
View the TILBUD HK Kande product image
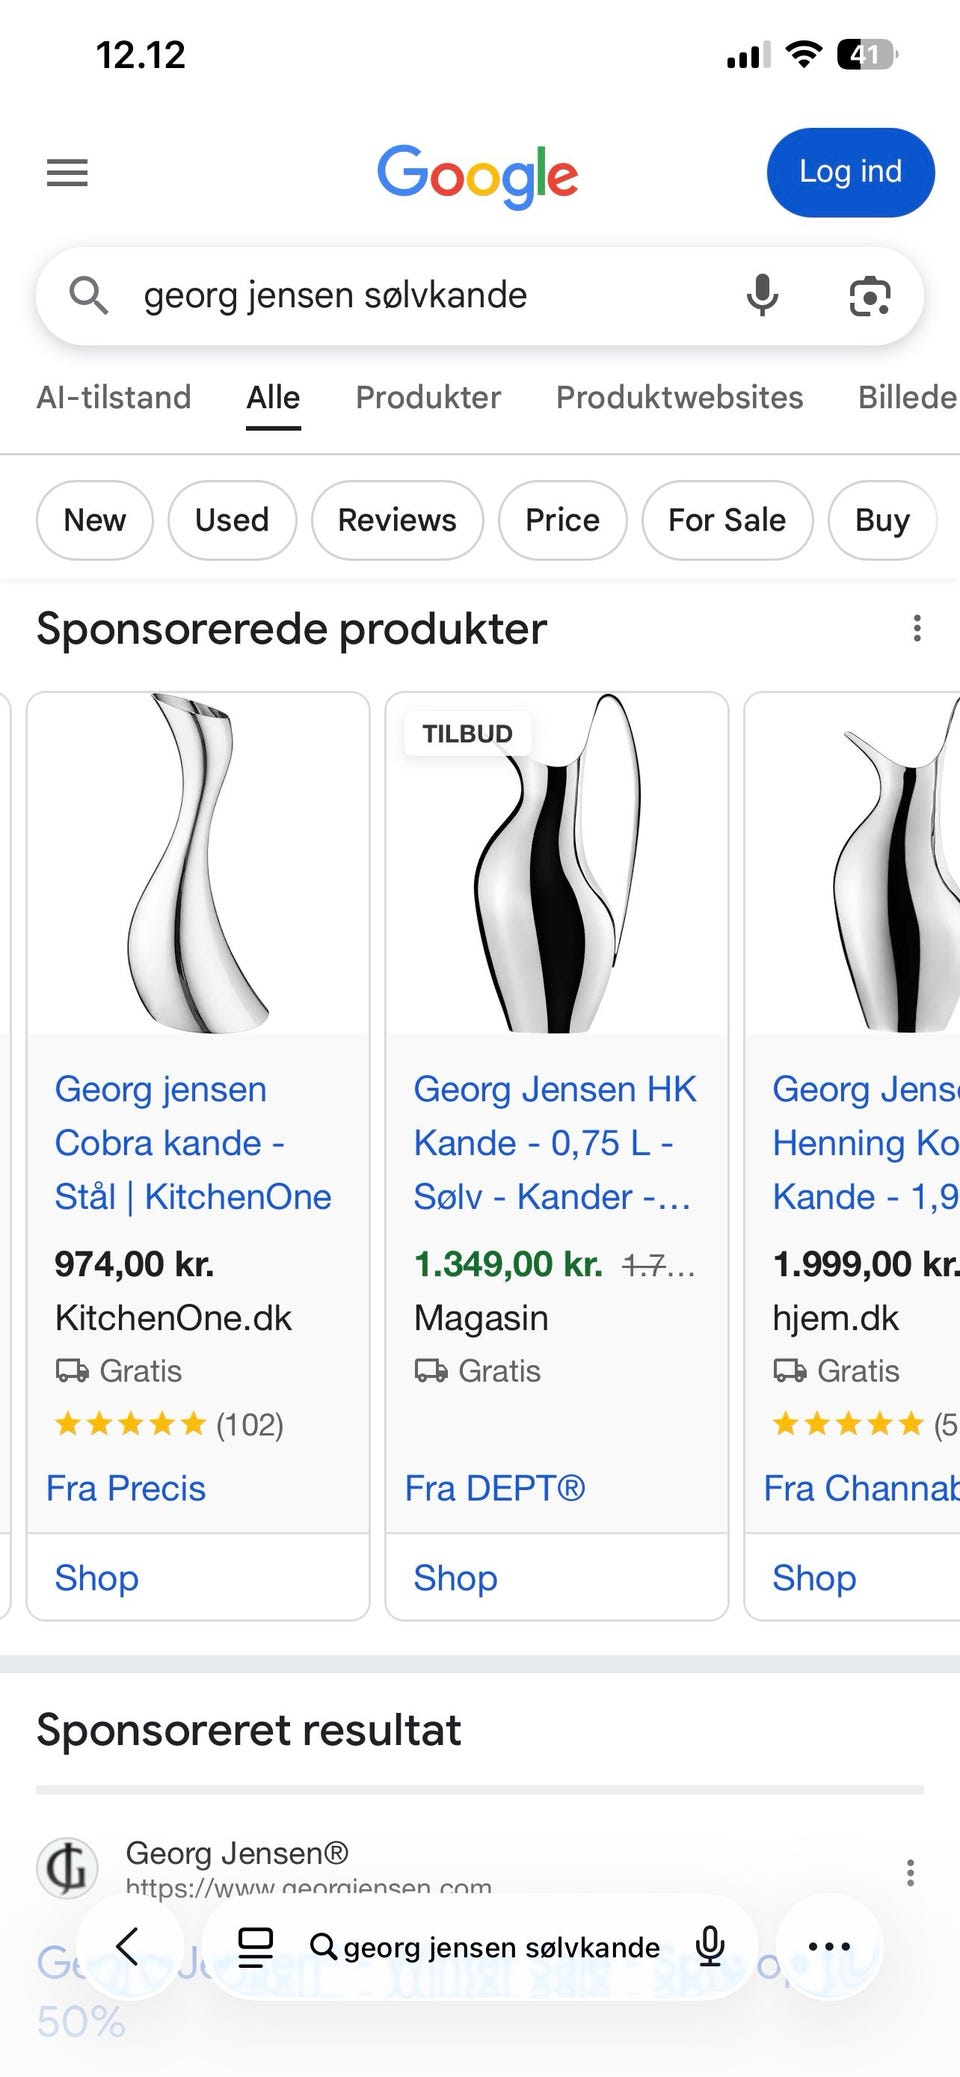pyautogui.click(x=557, y=863)
